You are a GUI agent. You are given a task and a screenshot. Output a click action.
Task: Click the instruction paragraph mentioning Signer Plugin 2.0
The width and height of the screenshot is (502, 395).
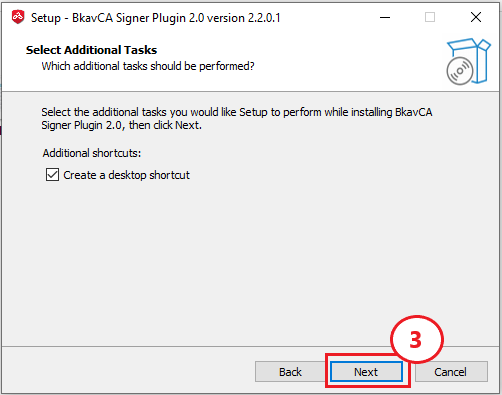pos(237,118)
